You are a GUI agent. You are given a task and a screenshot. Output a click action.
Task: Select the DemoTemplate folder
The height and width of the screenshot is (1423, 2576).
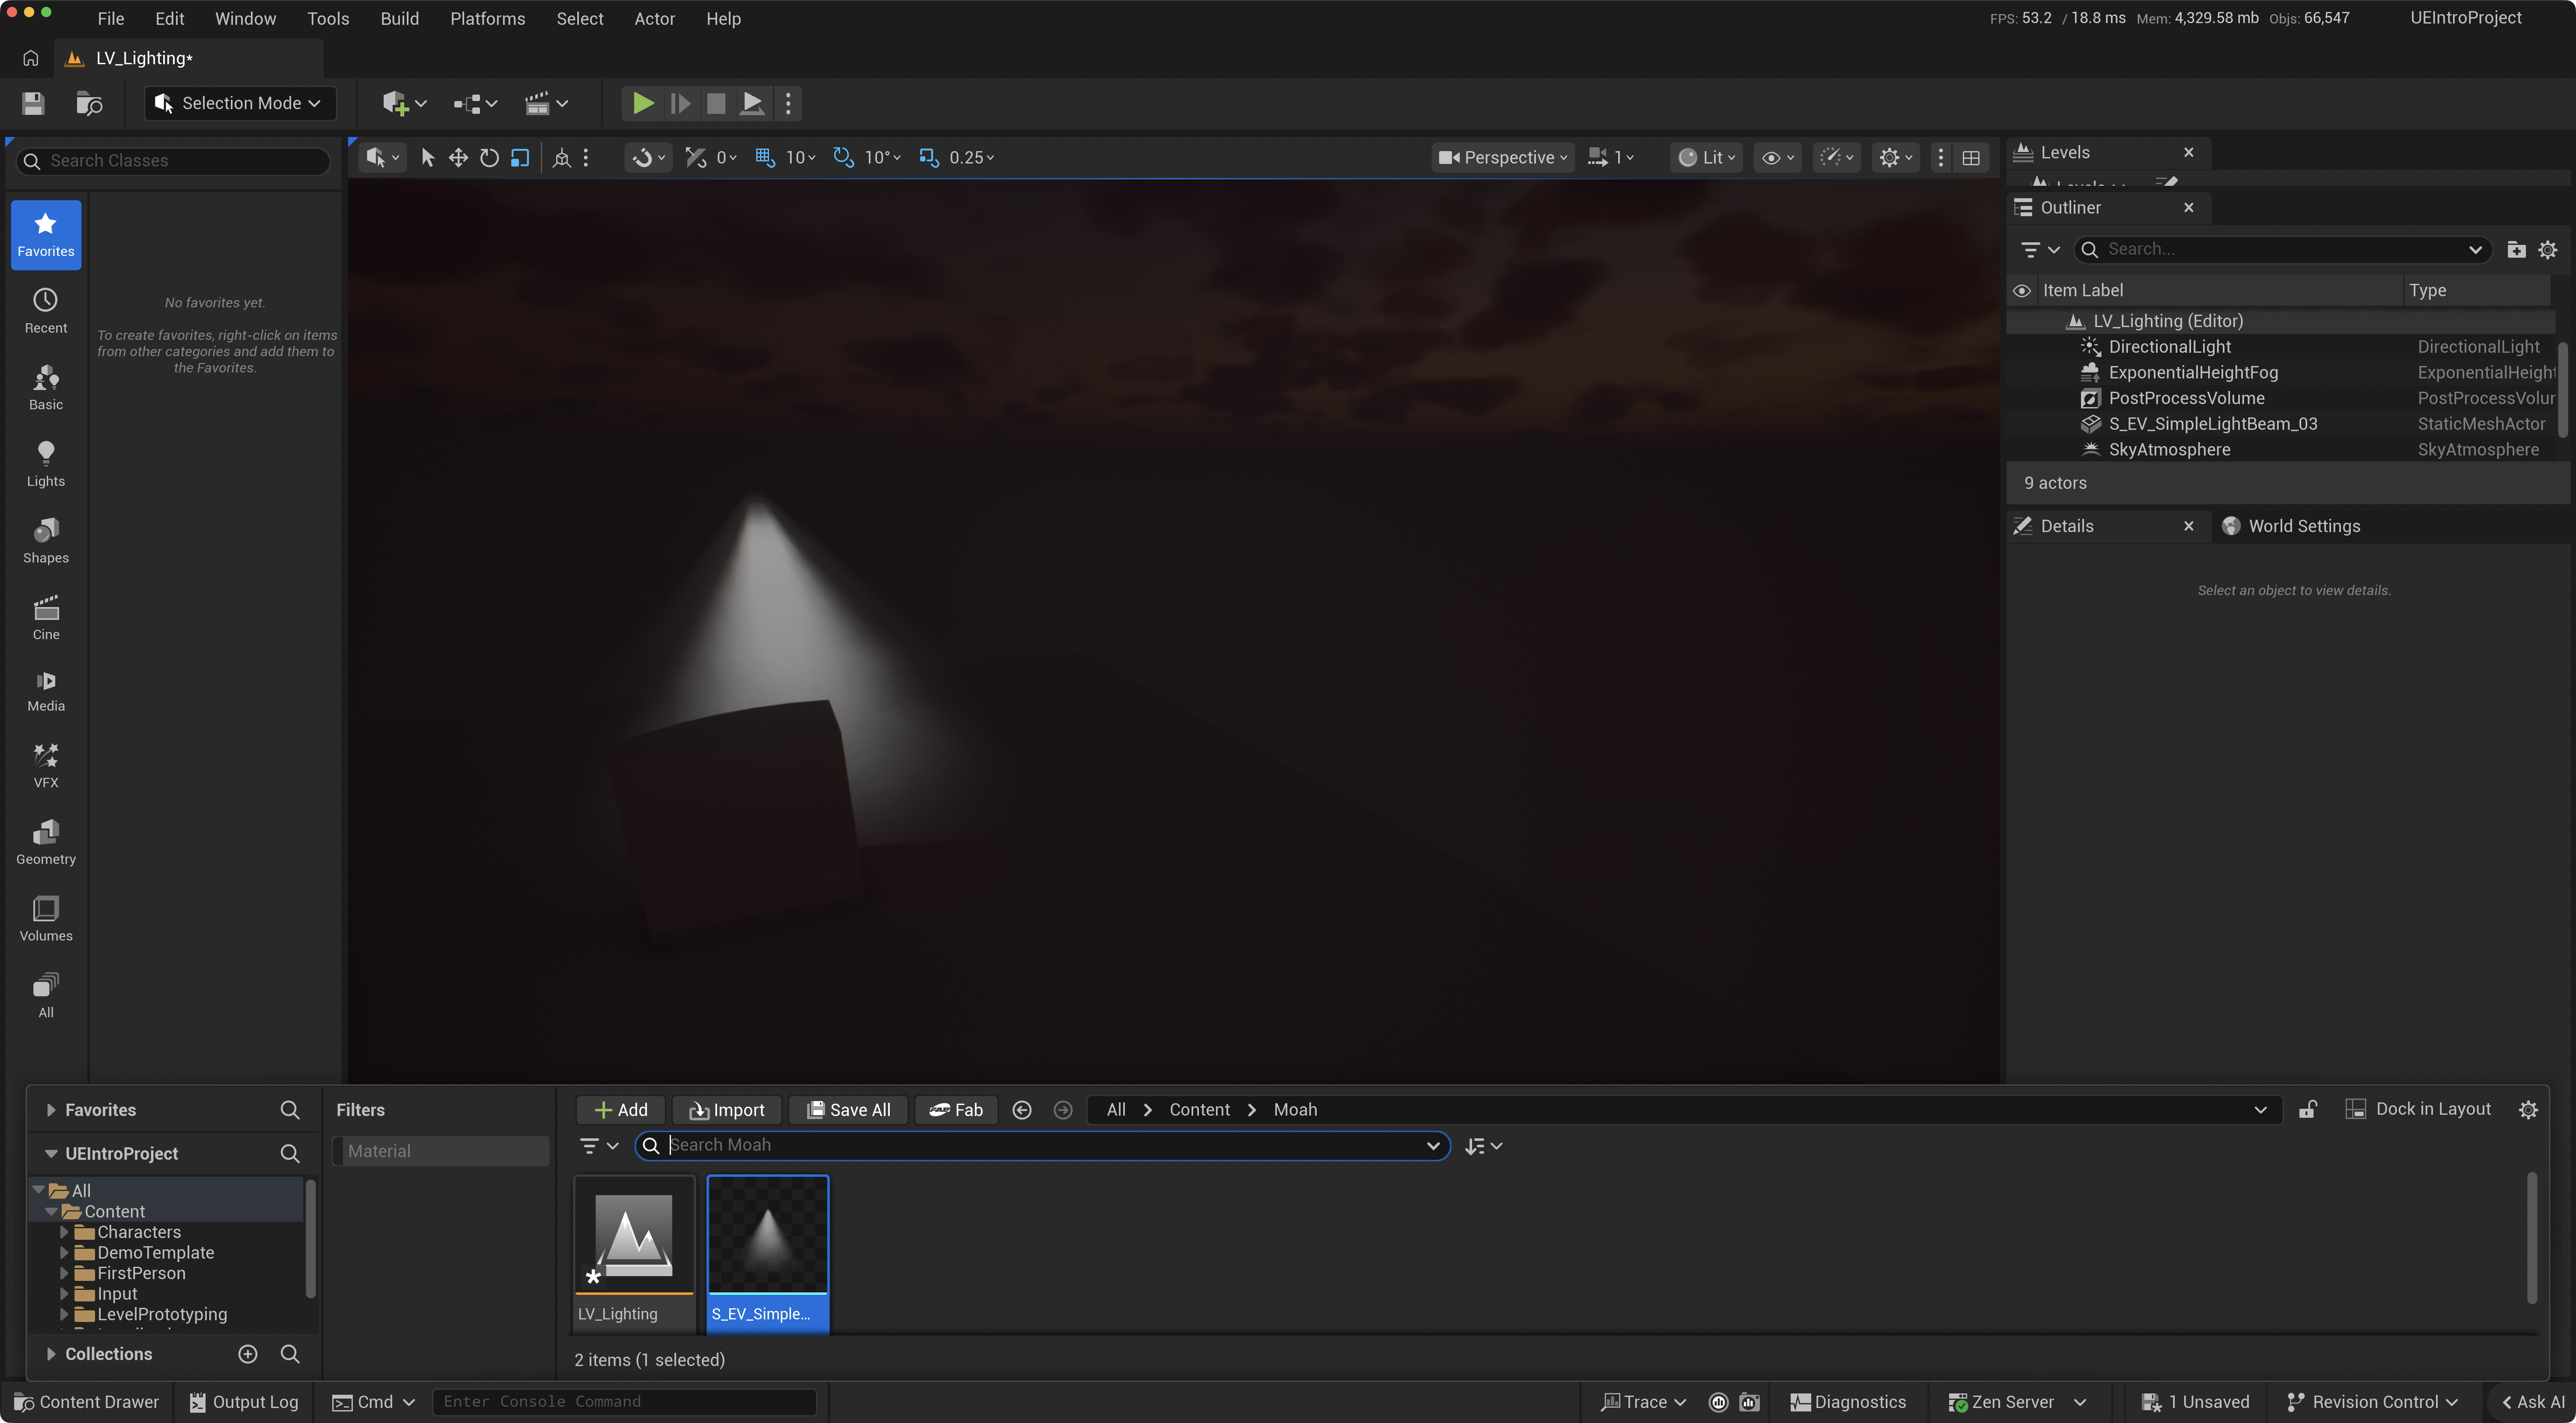click(155, 1253)
